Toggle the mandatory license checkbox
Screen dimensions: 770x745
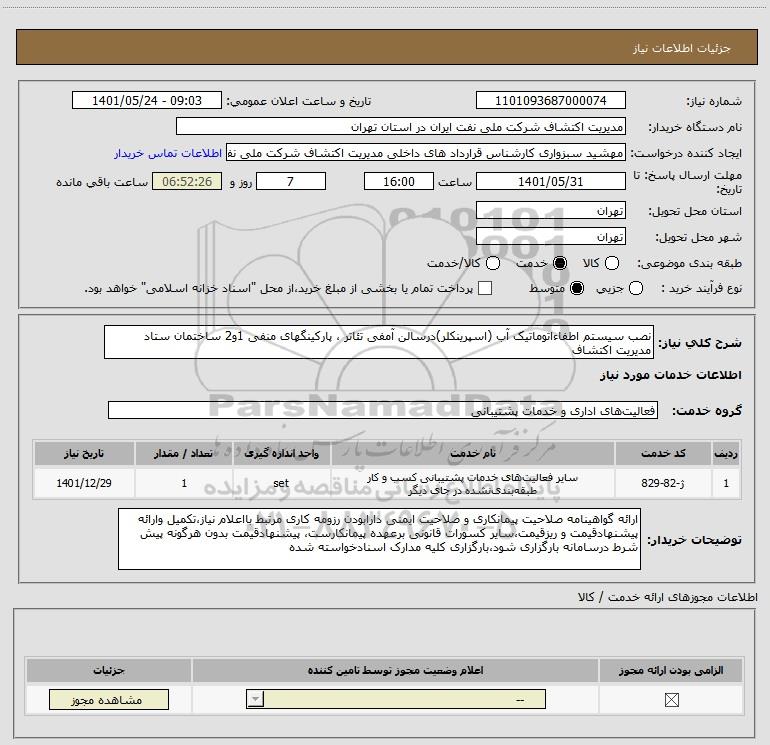click(x=671, y=700)
